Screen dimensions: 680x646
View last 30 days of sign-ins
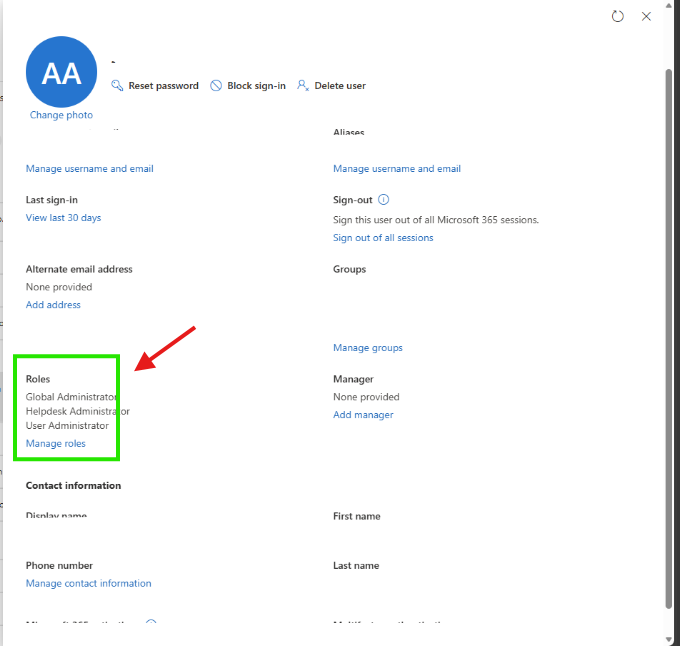point(63,218)
